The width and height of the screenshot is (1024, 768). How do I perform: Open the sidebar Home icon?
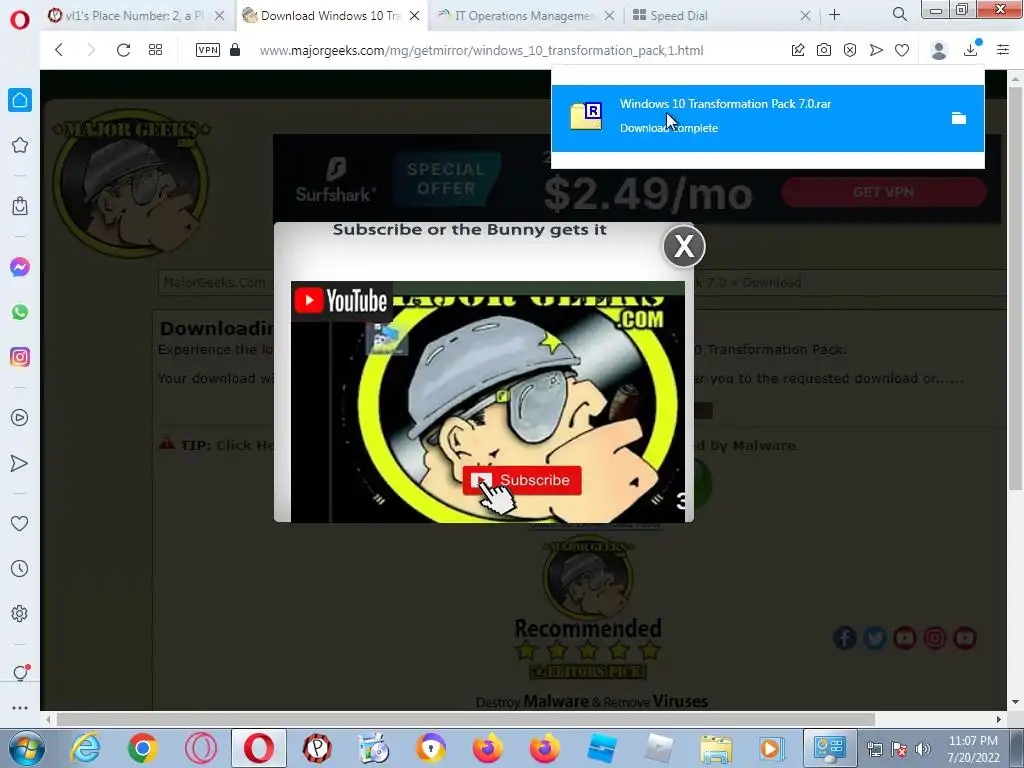click(20, 100)
